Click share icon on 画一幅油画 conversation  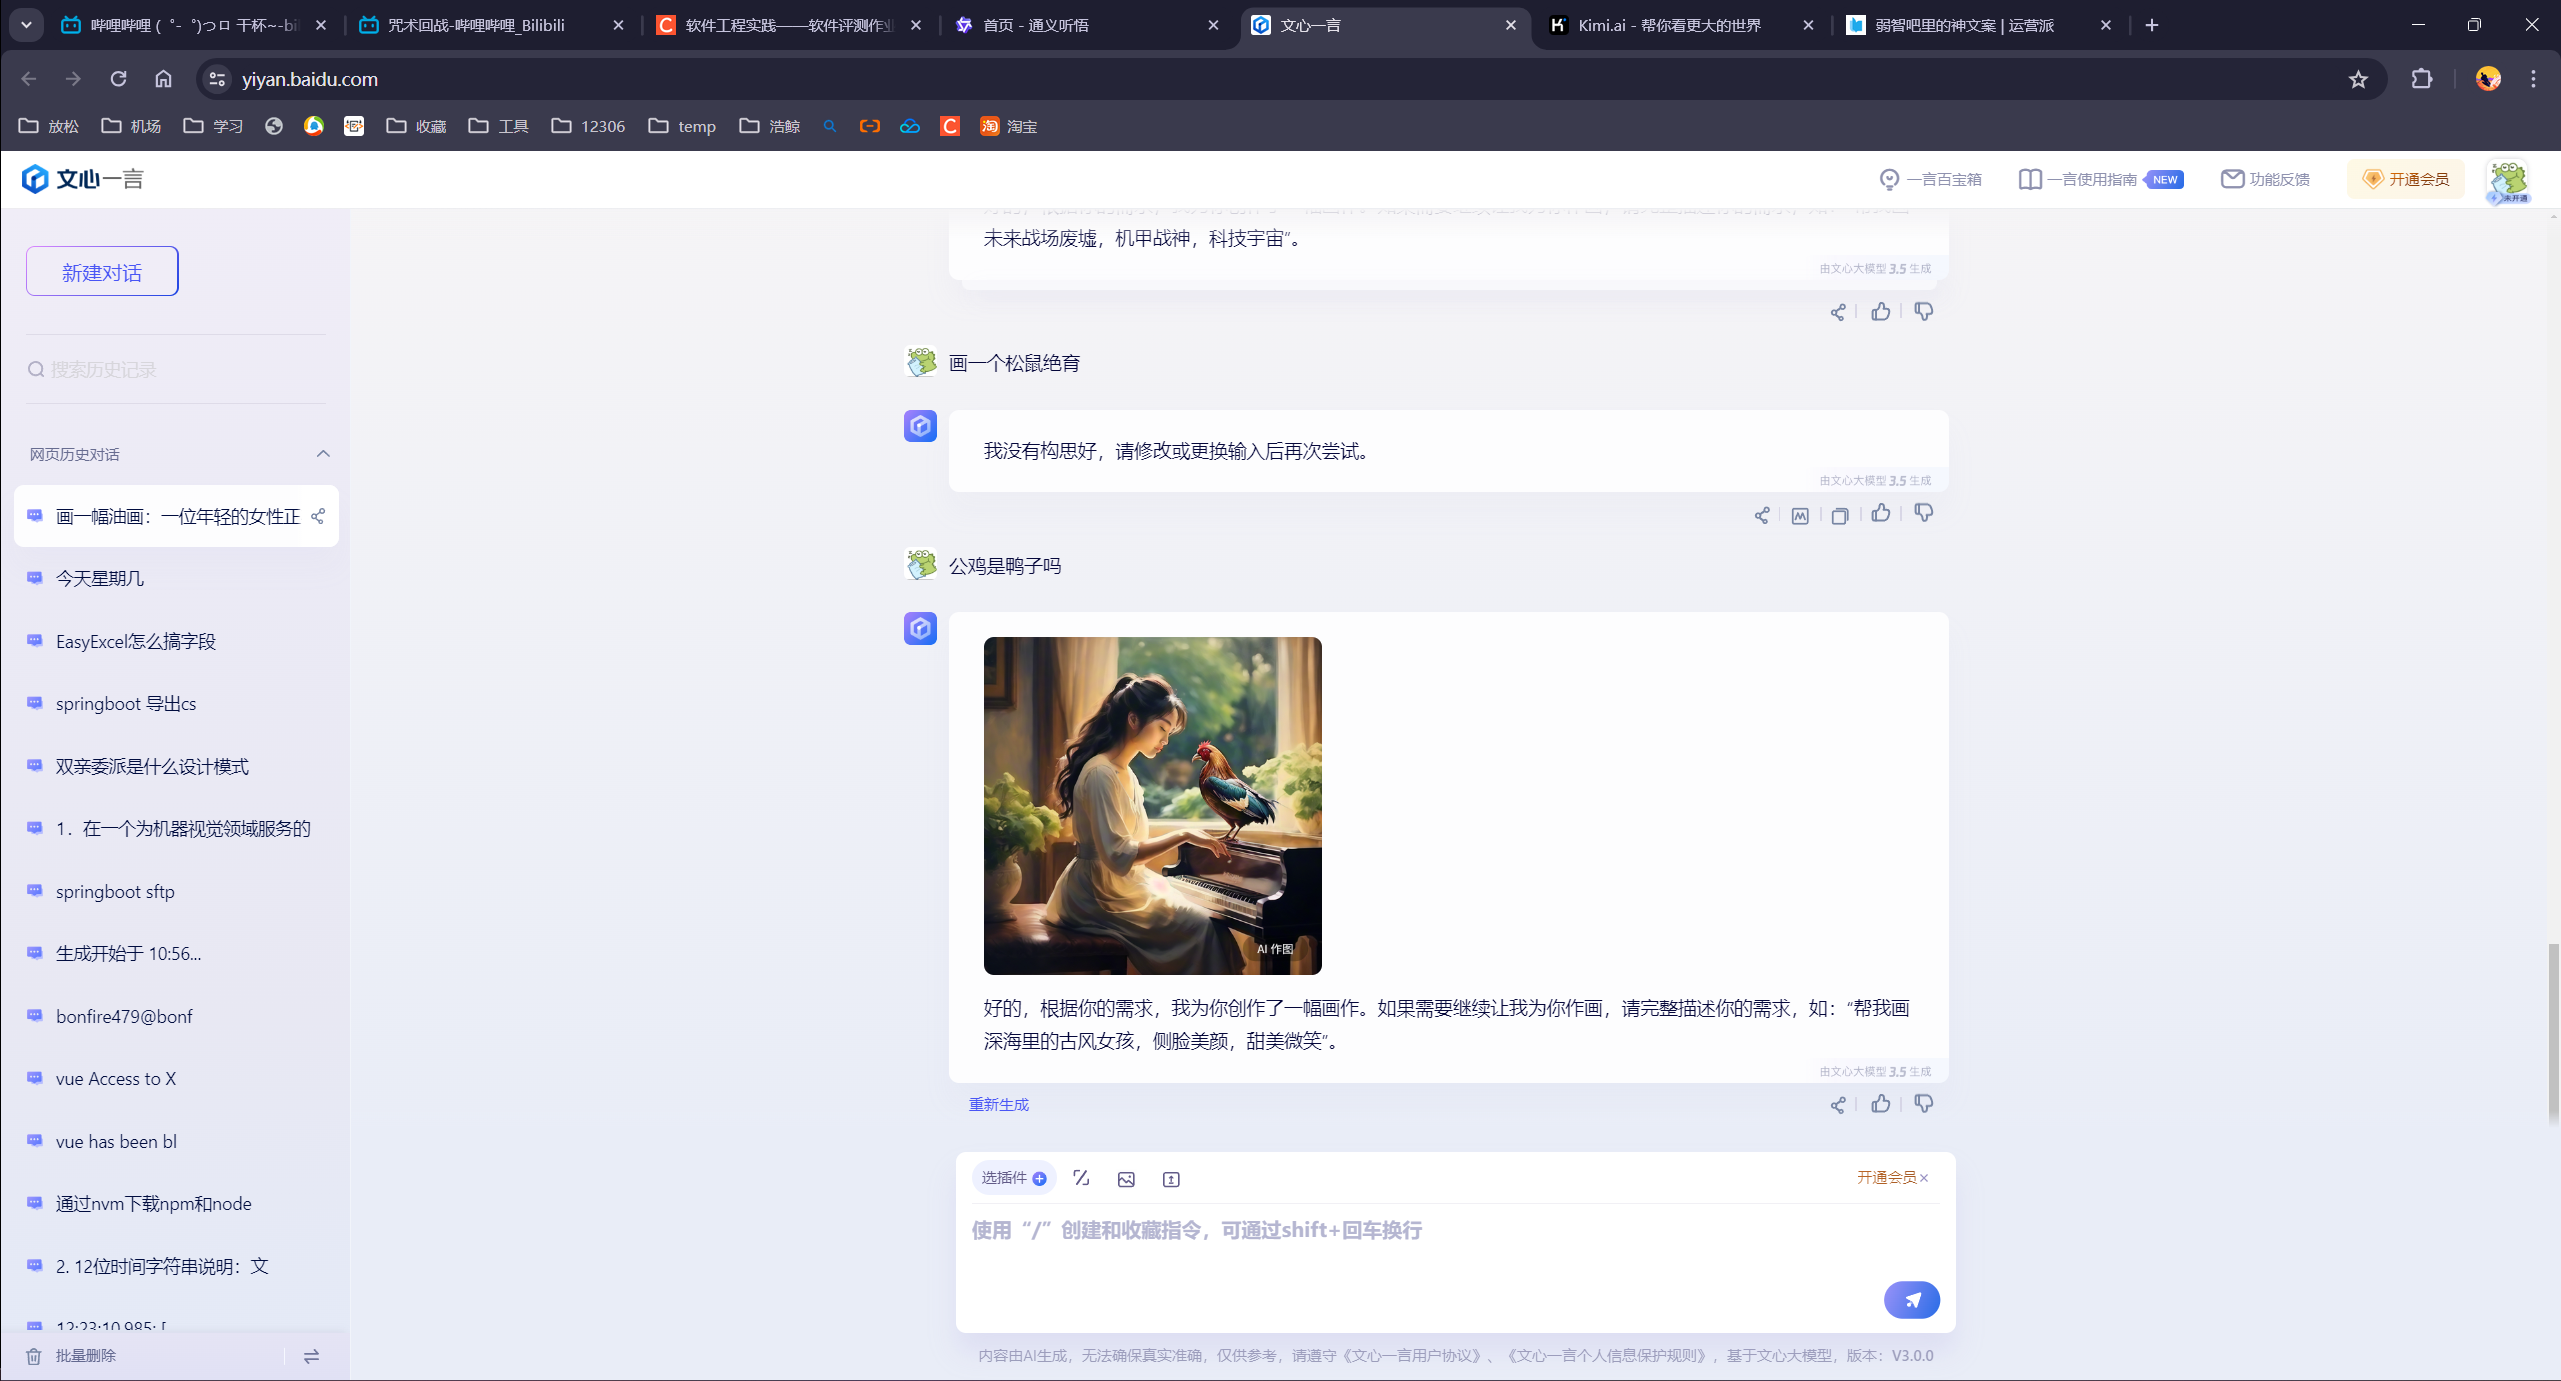point(318,516)
